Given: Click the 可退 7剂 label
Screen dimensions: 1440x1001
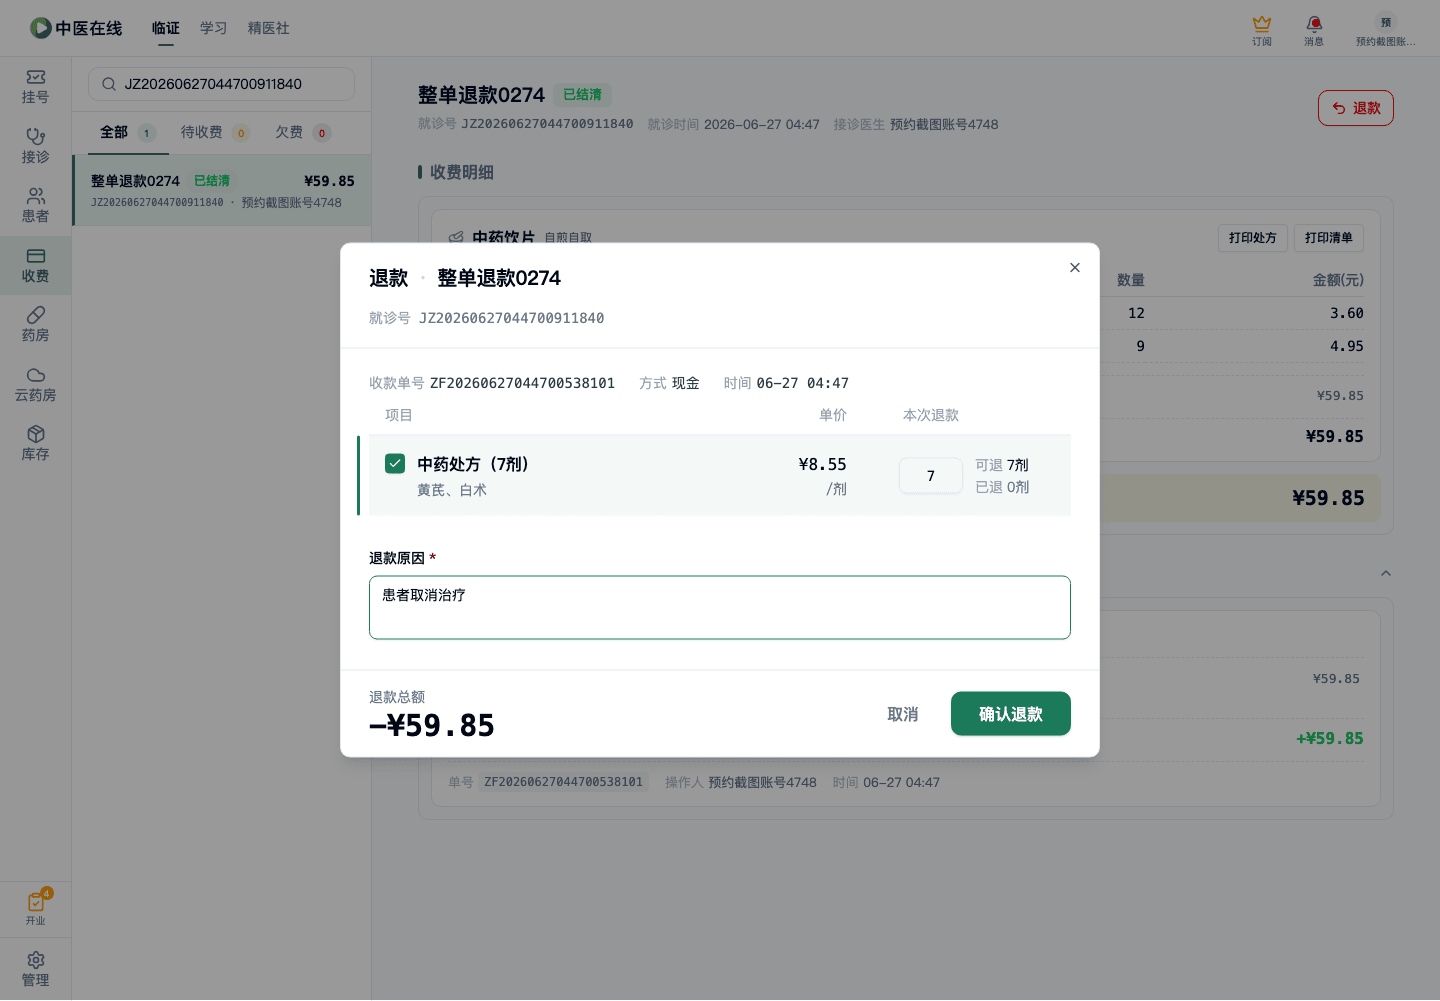Looking at the screenshot, I should 1002,465.
